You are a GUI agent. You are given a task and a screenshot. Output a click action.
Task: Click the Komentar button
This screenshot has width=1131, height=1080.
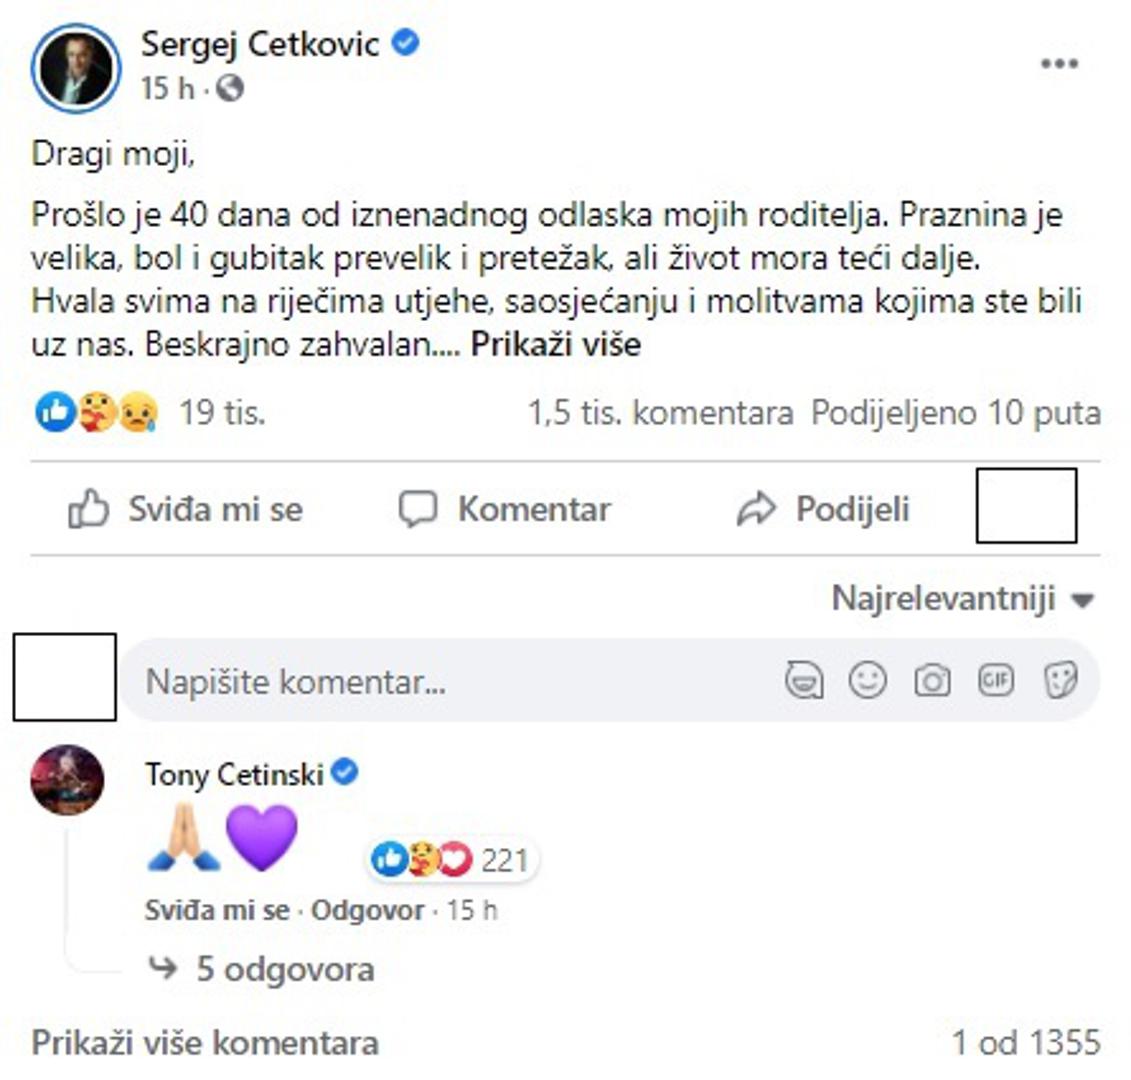[505, 509]
